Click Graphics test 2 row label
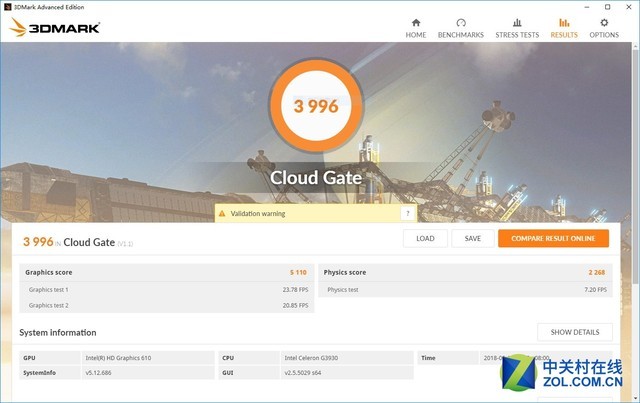 (49, 305)
